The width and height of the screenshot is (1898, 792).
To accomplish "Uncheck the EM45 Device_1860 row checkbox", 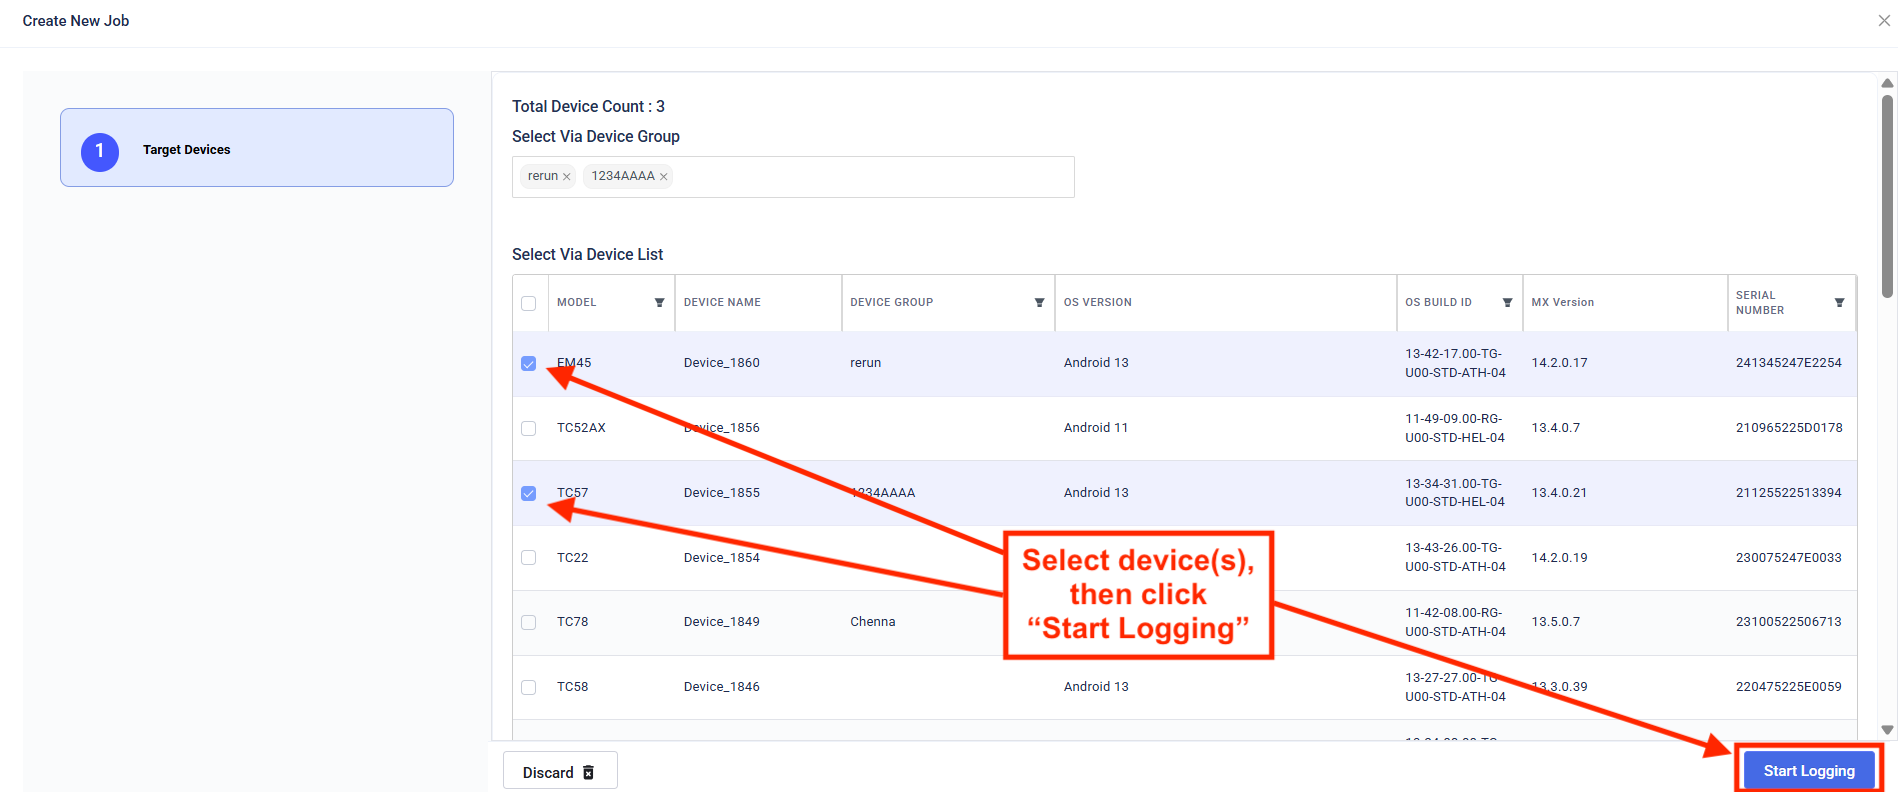I will point(529,364).
